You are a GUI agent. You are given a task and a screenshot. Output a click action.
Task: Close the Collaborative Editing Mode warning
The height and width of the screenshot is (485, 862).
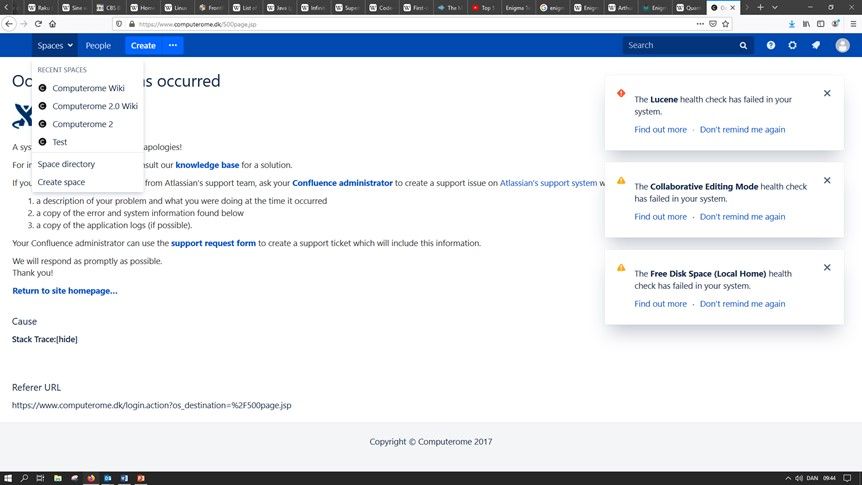point(827,180)
